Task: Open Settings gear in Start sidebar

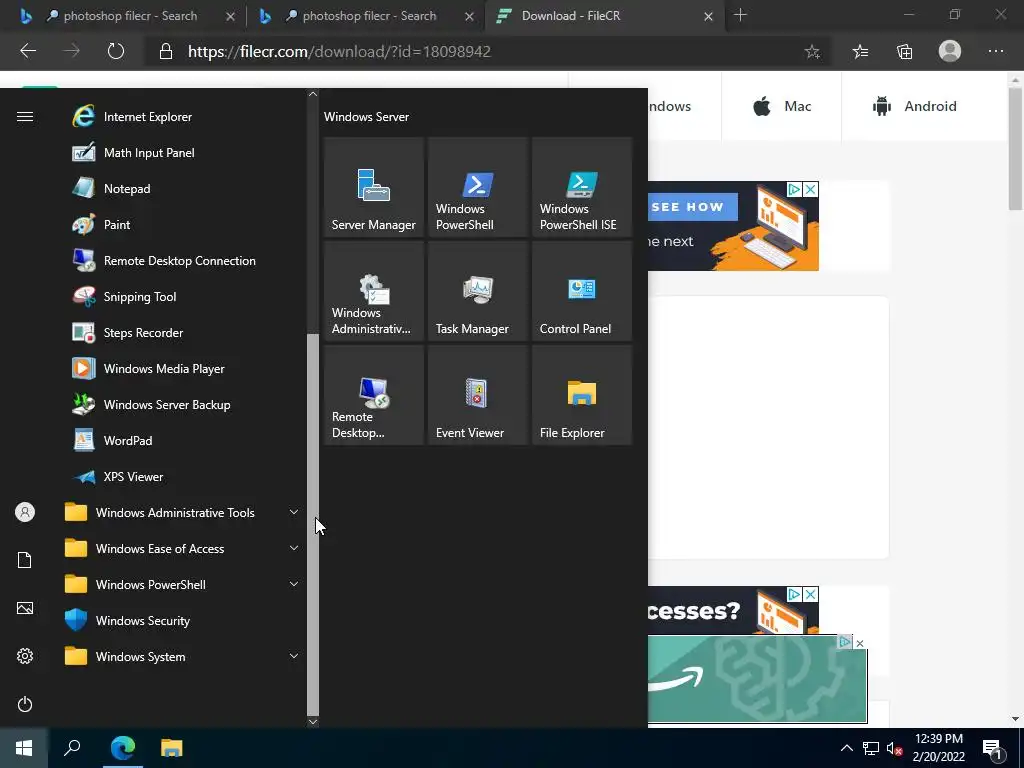Action: [x=25, y=656]
